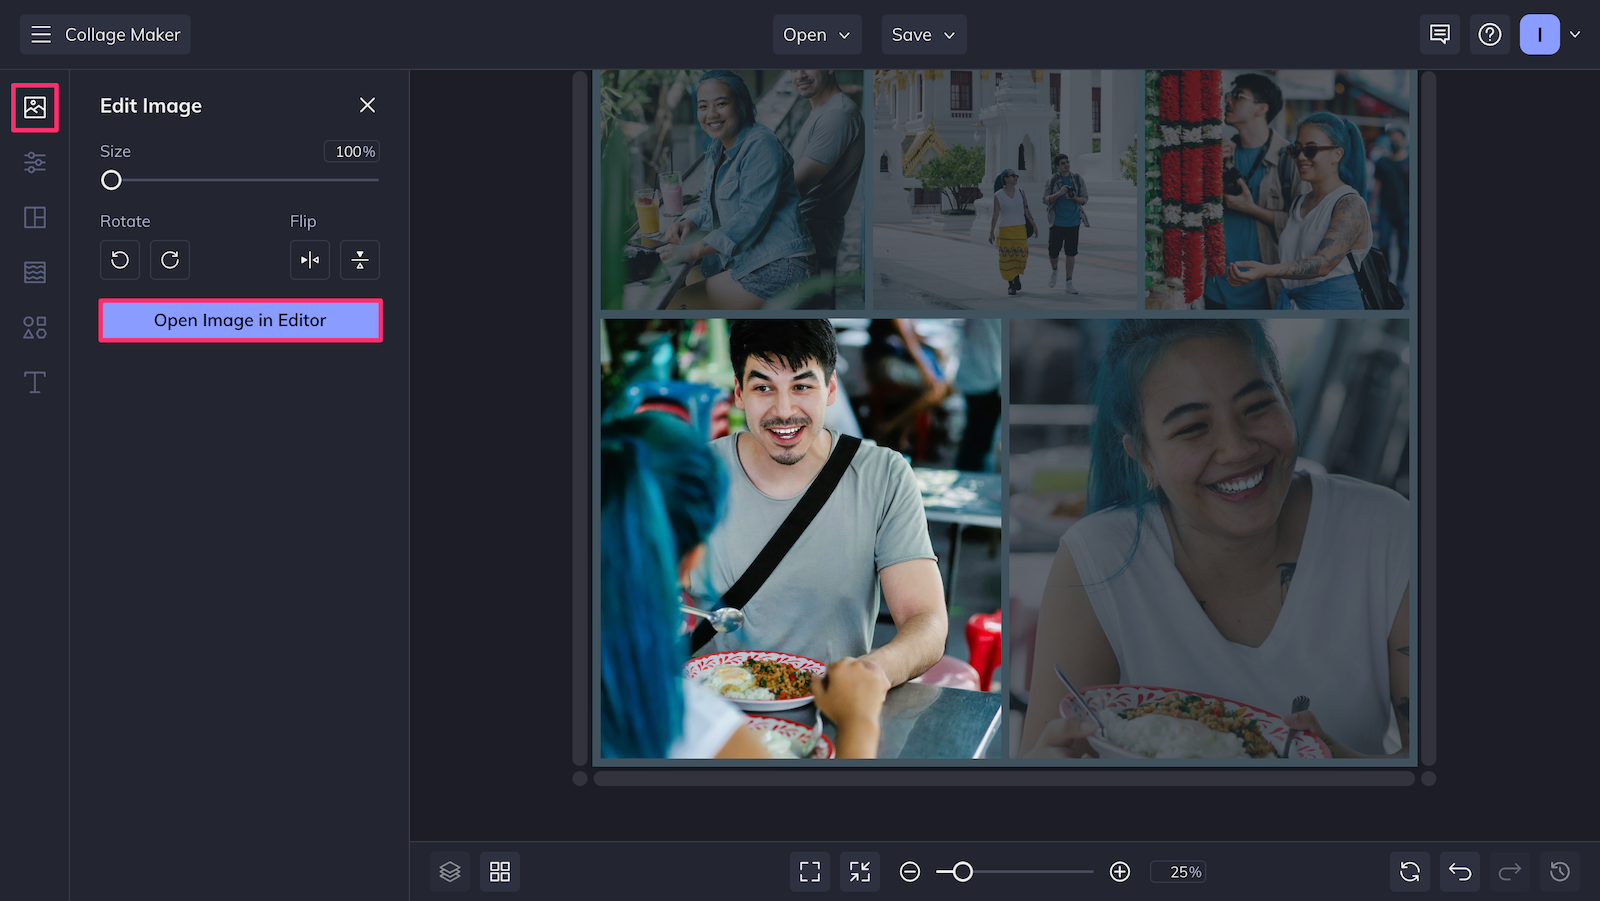Select the Text tool in sidebar
The height and width of the screenshot is (901, 1600).
click(x=35, y=382)
